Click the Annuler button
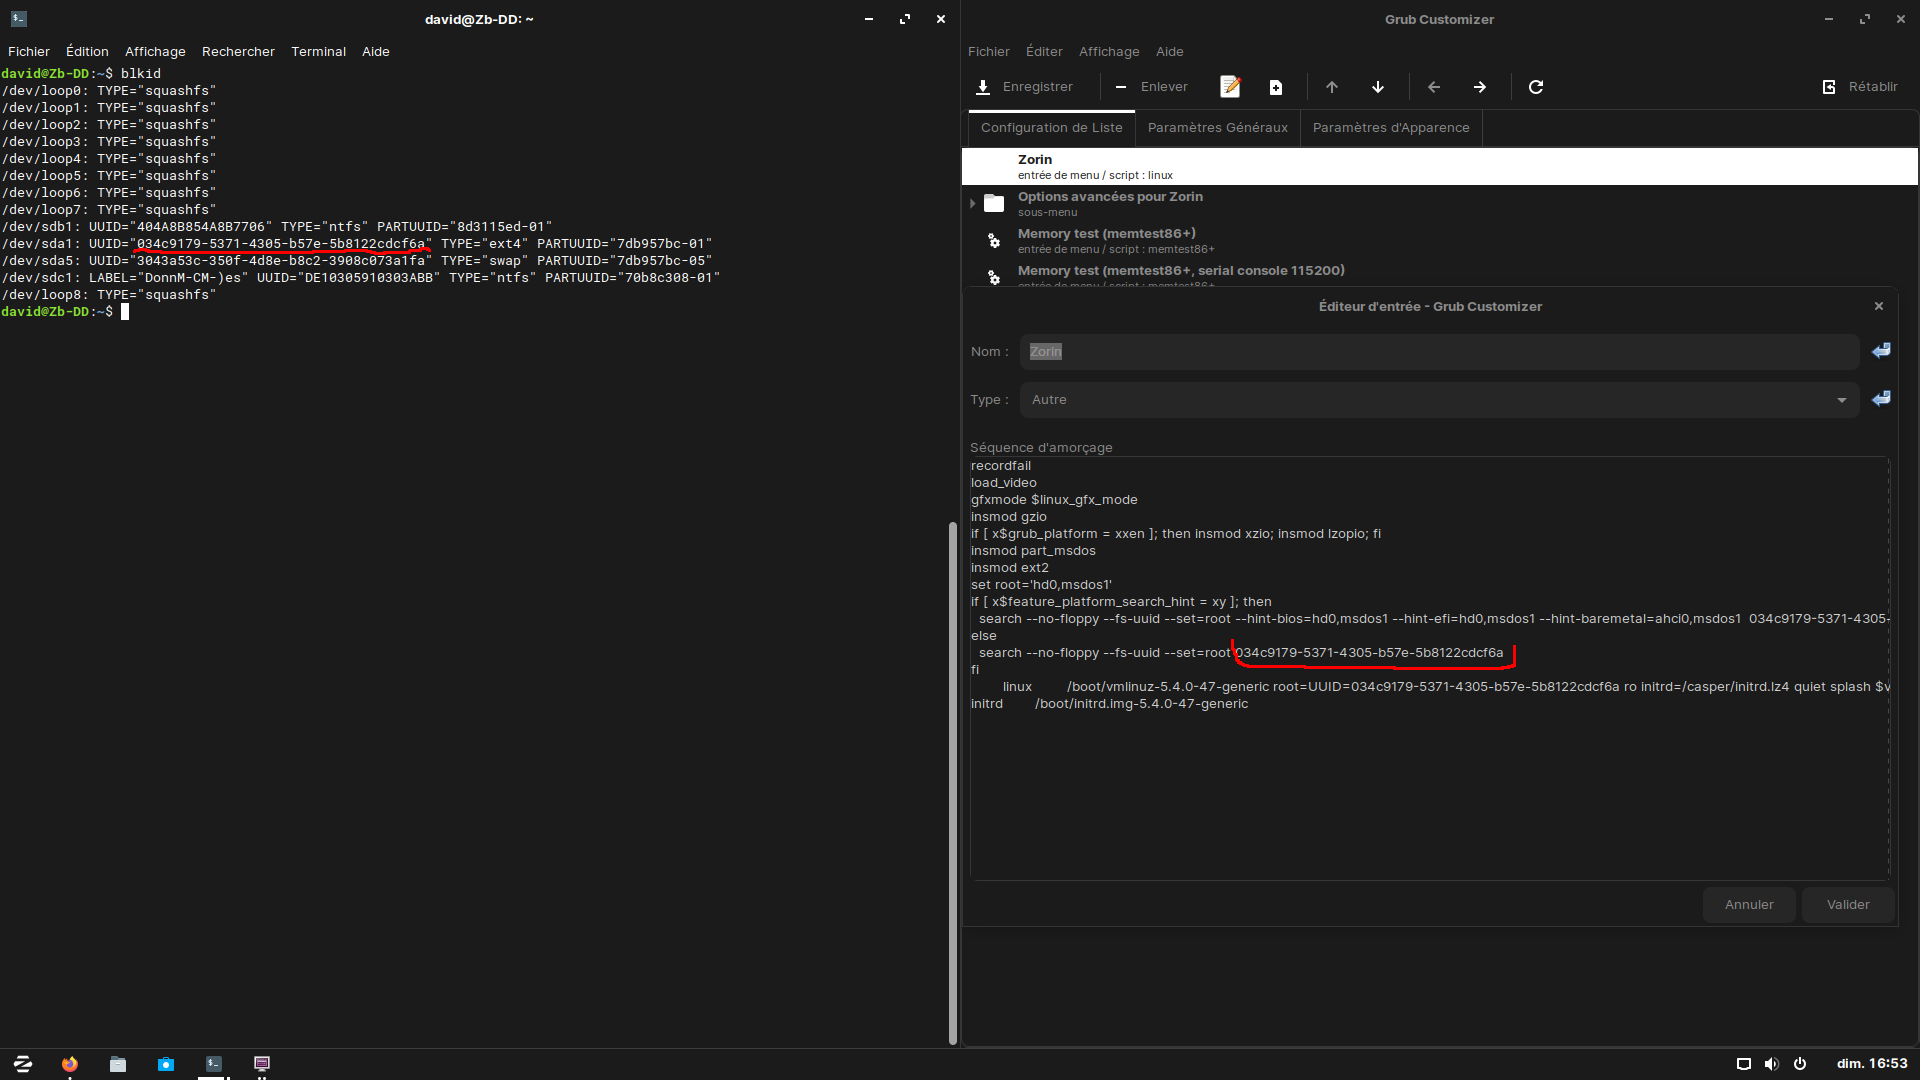The height and width of the screenshot is (1080, 1920). 1748,905
